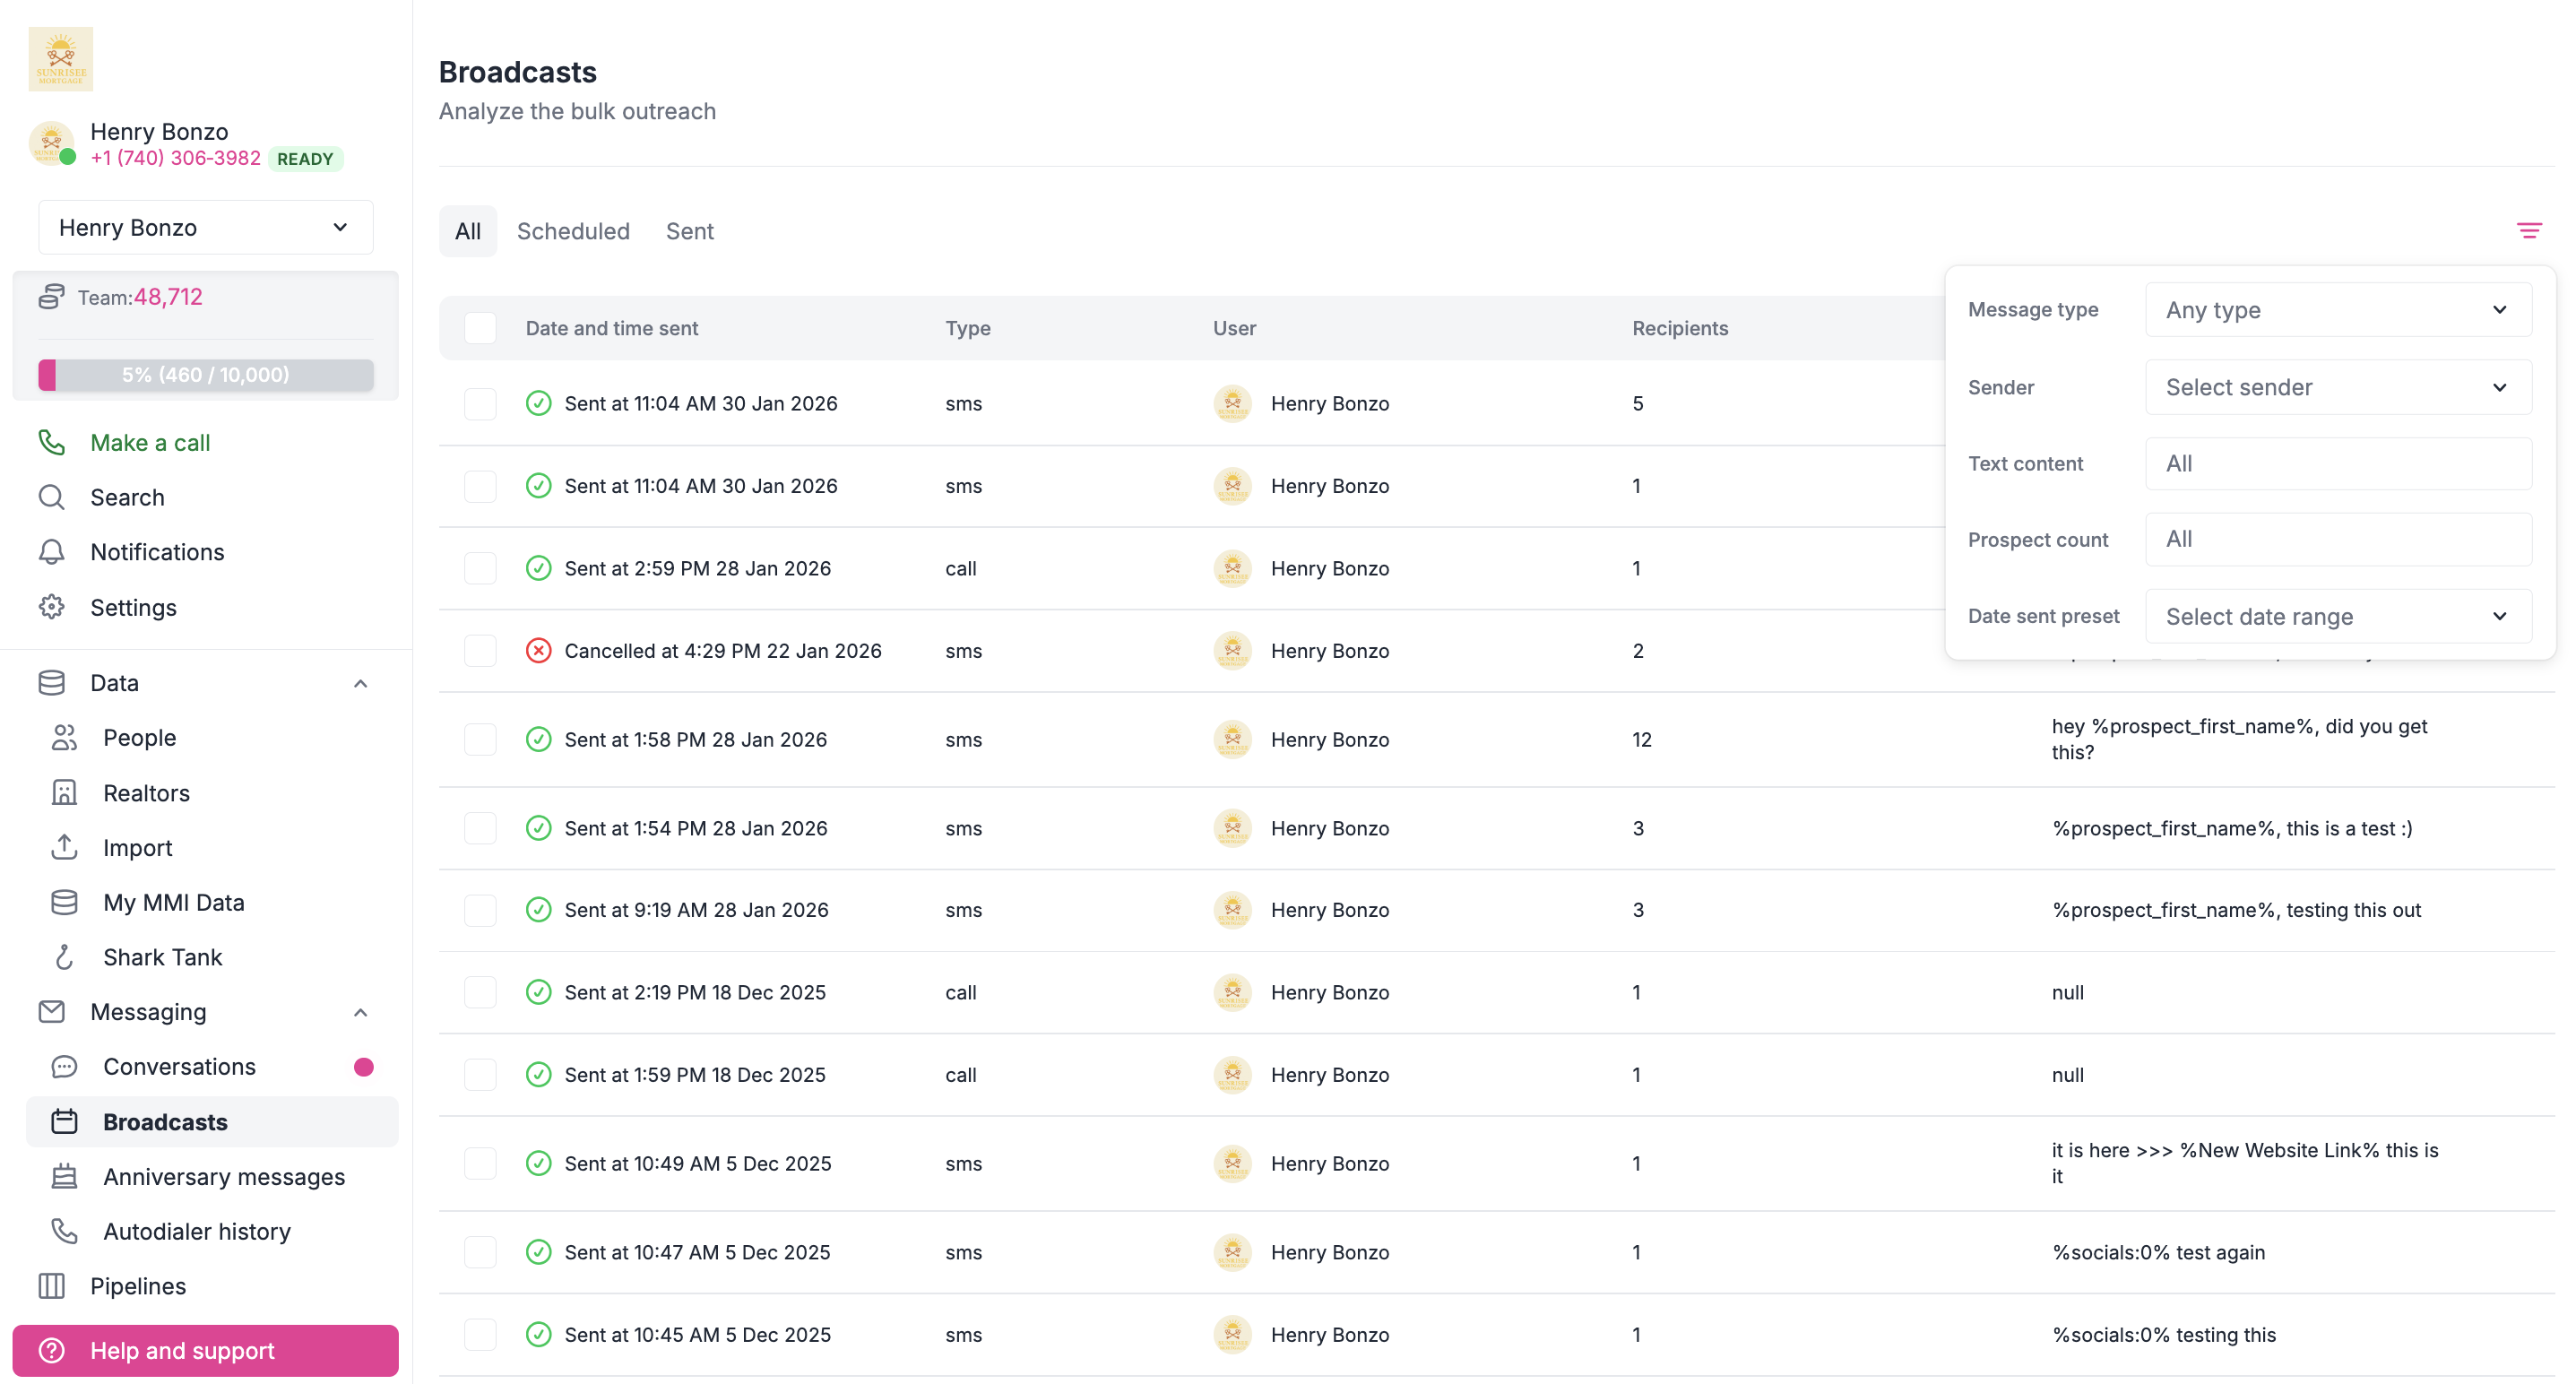2576x1384 pixels.
Task: Click the gear icon beside Settings
Action: [51, 607]
